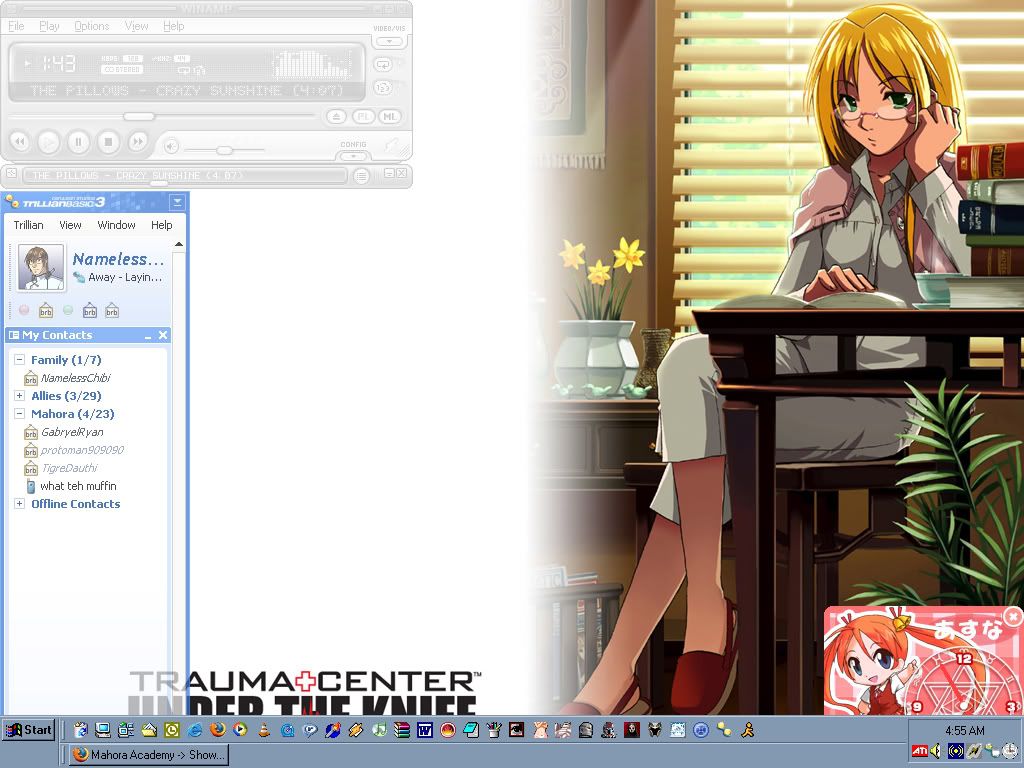The width and height of the screenshot is (1024, 768).
Task: Select contact protoman909090
Action: [x=81, y=450]
